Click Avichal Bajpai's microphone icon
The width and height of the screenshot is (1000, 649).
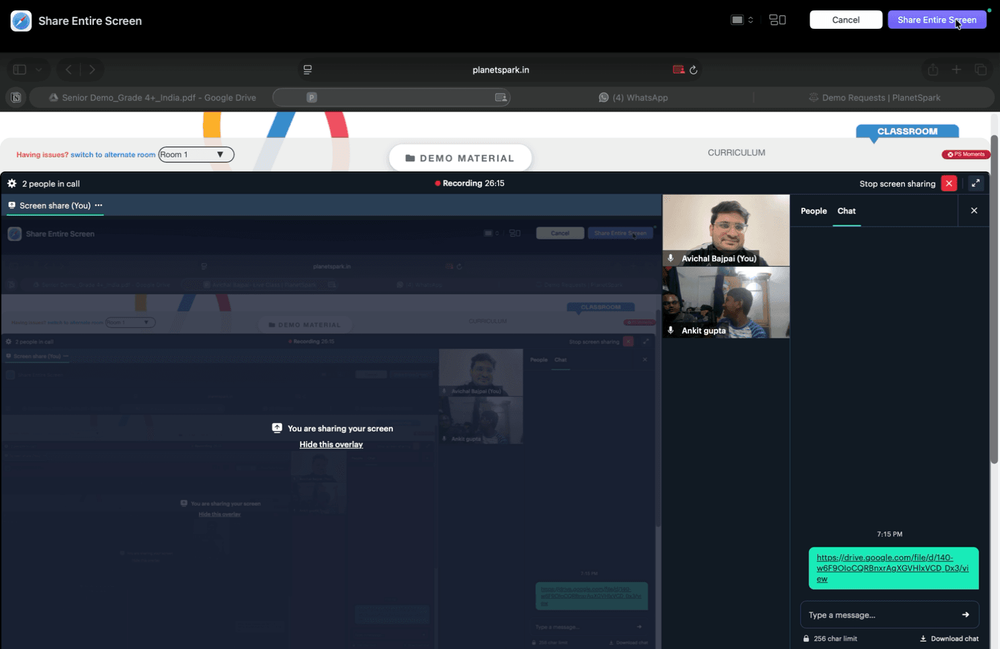[x=670, y=258]
